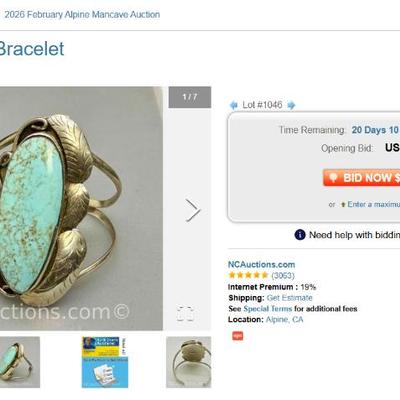Click the BID NOW button
Image resolution: width=400 pixels, height=400 pixels.
361,178
